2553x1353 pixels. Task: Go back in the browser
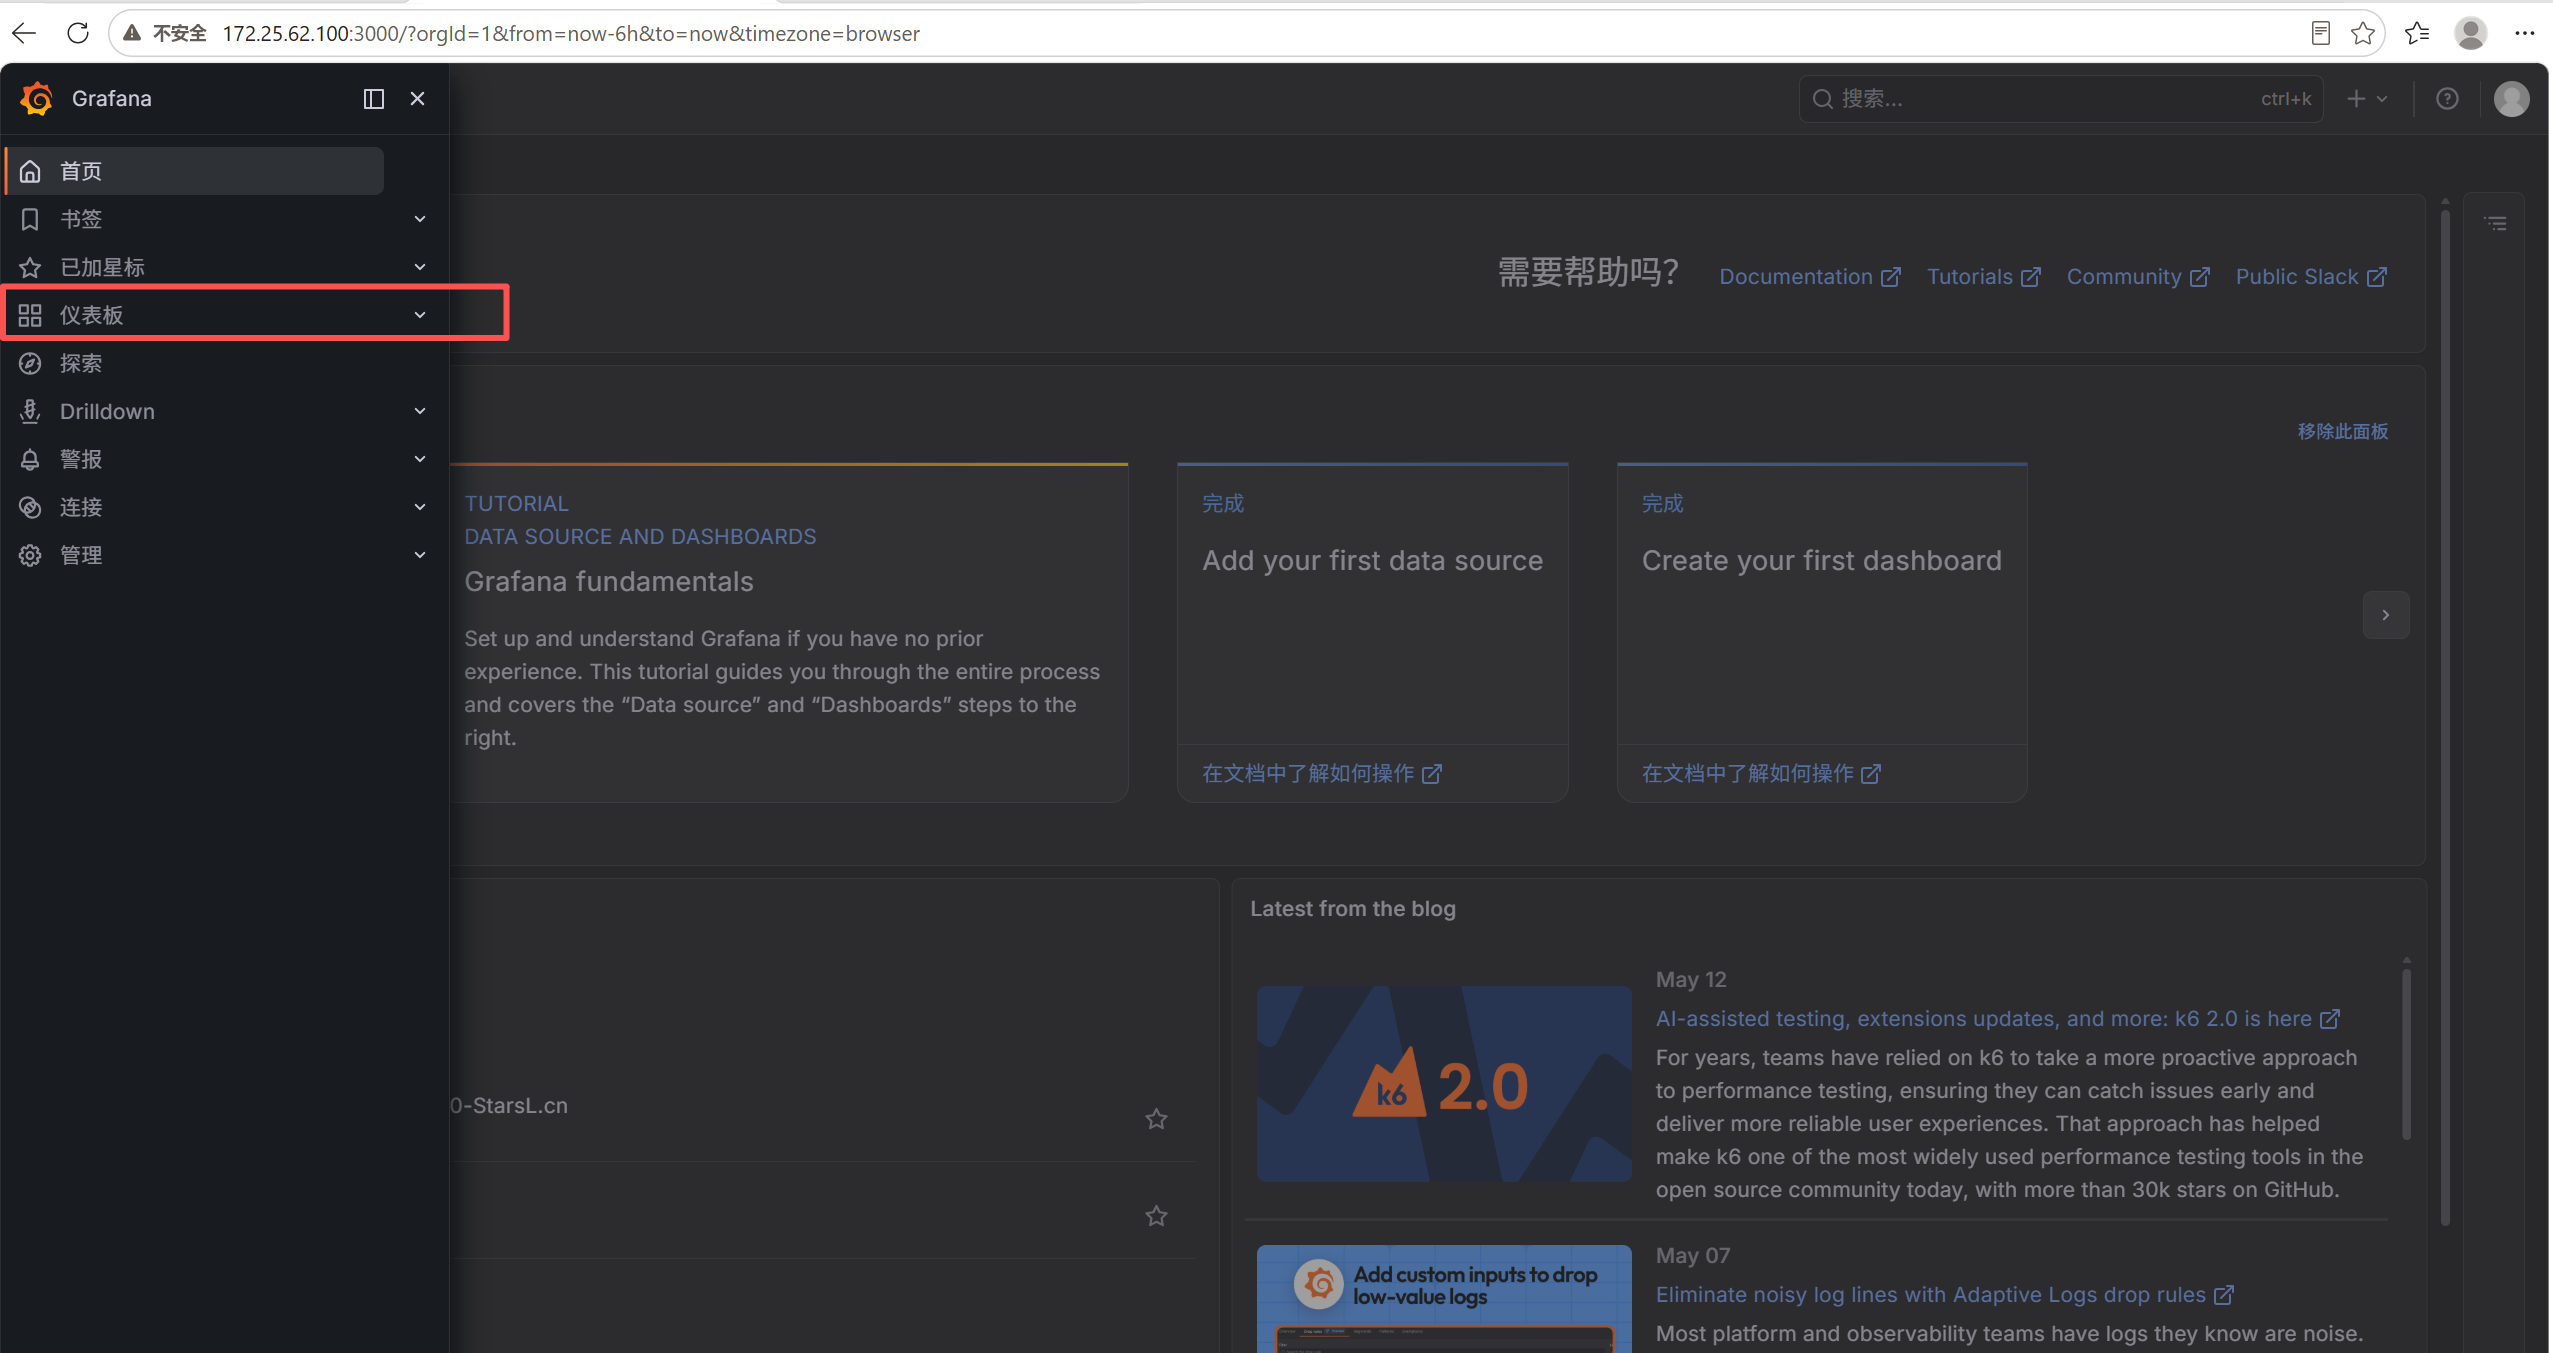[24, 33]
